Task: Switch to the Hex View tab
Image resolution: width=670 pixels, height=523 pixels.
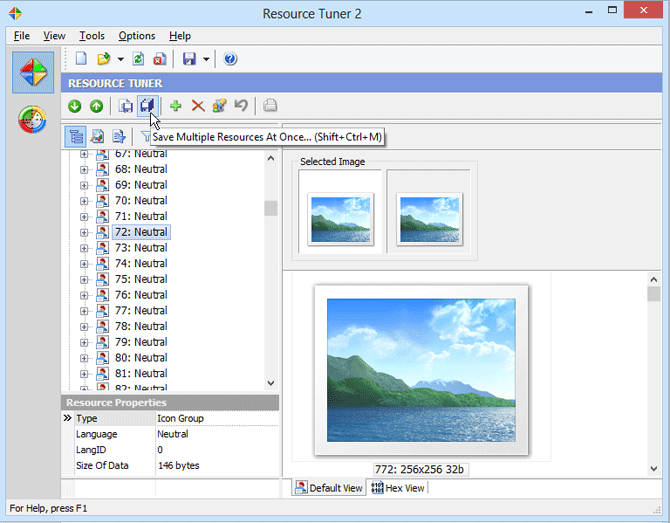Action: pos(398,488)
